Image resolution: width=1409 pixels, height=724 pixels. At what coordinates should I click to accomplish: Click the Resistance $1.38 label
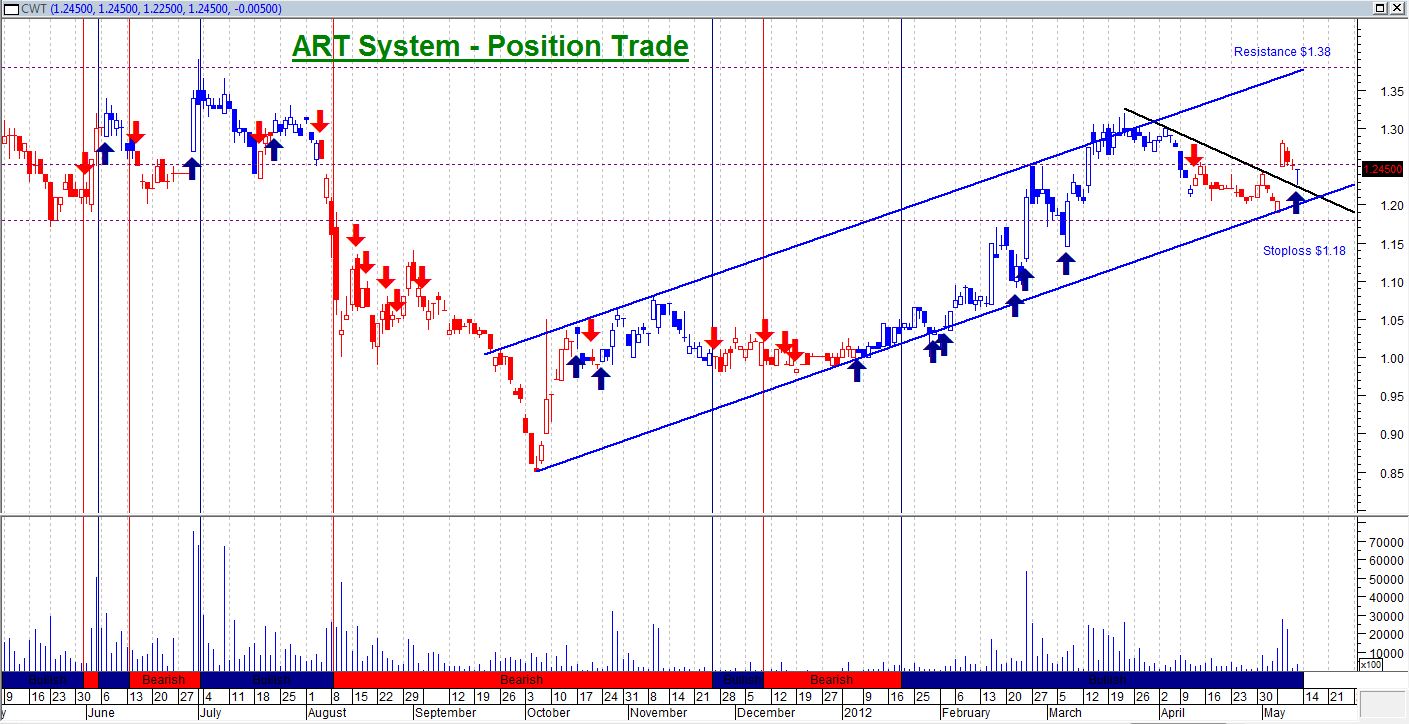point(1283,51)
